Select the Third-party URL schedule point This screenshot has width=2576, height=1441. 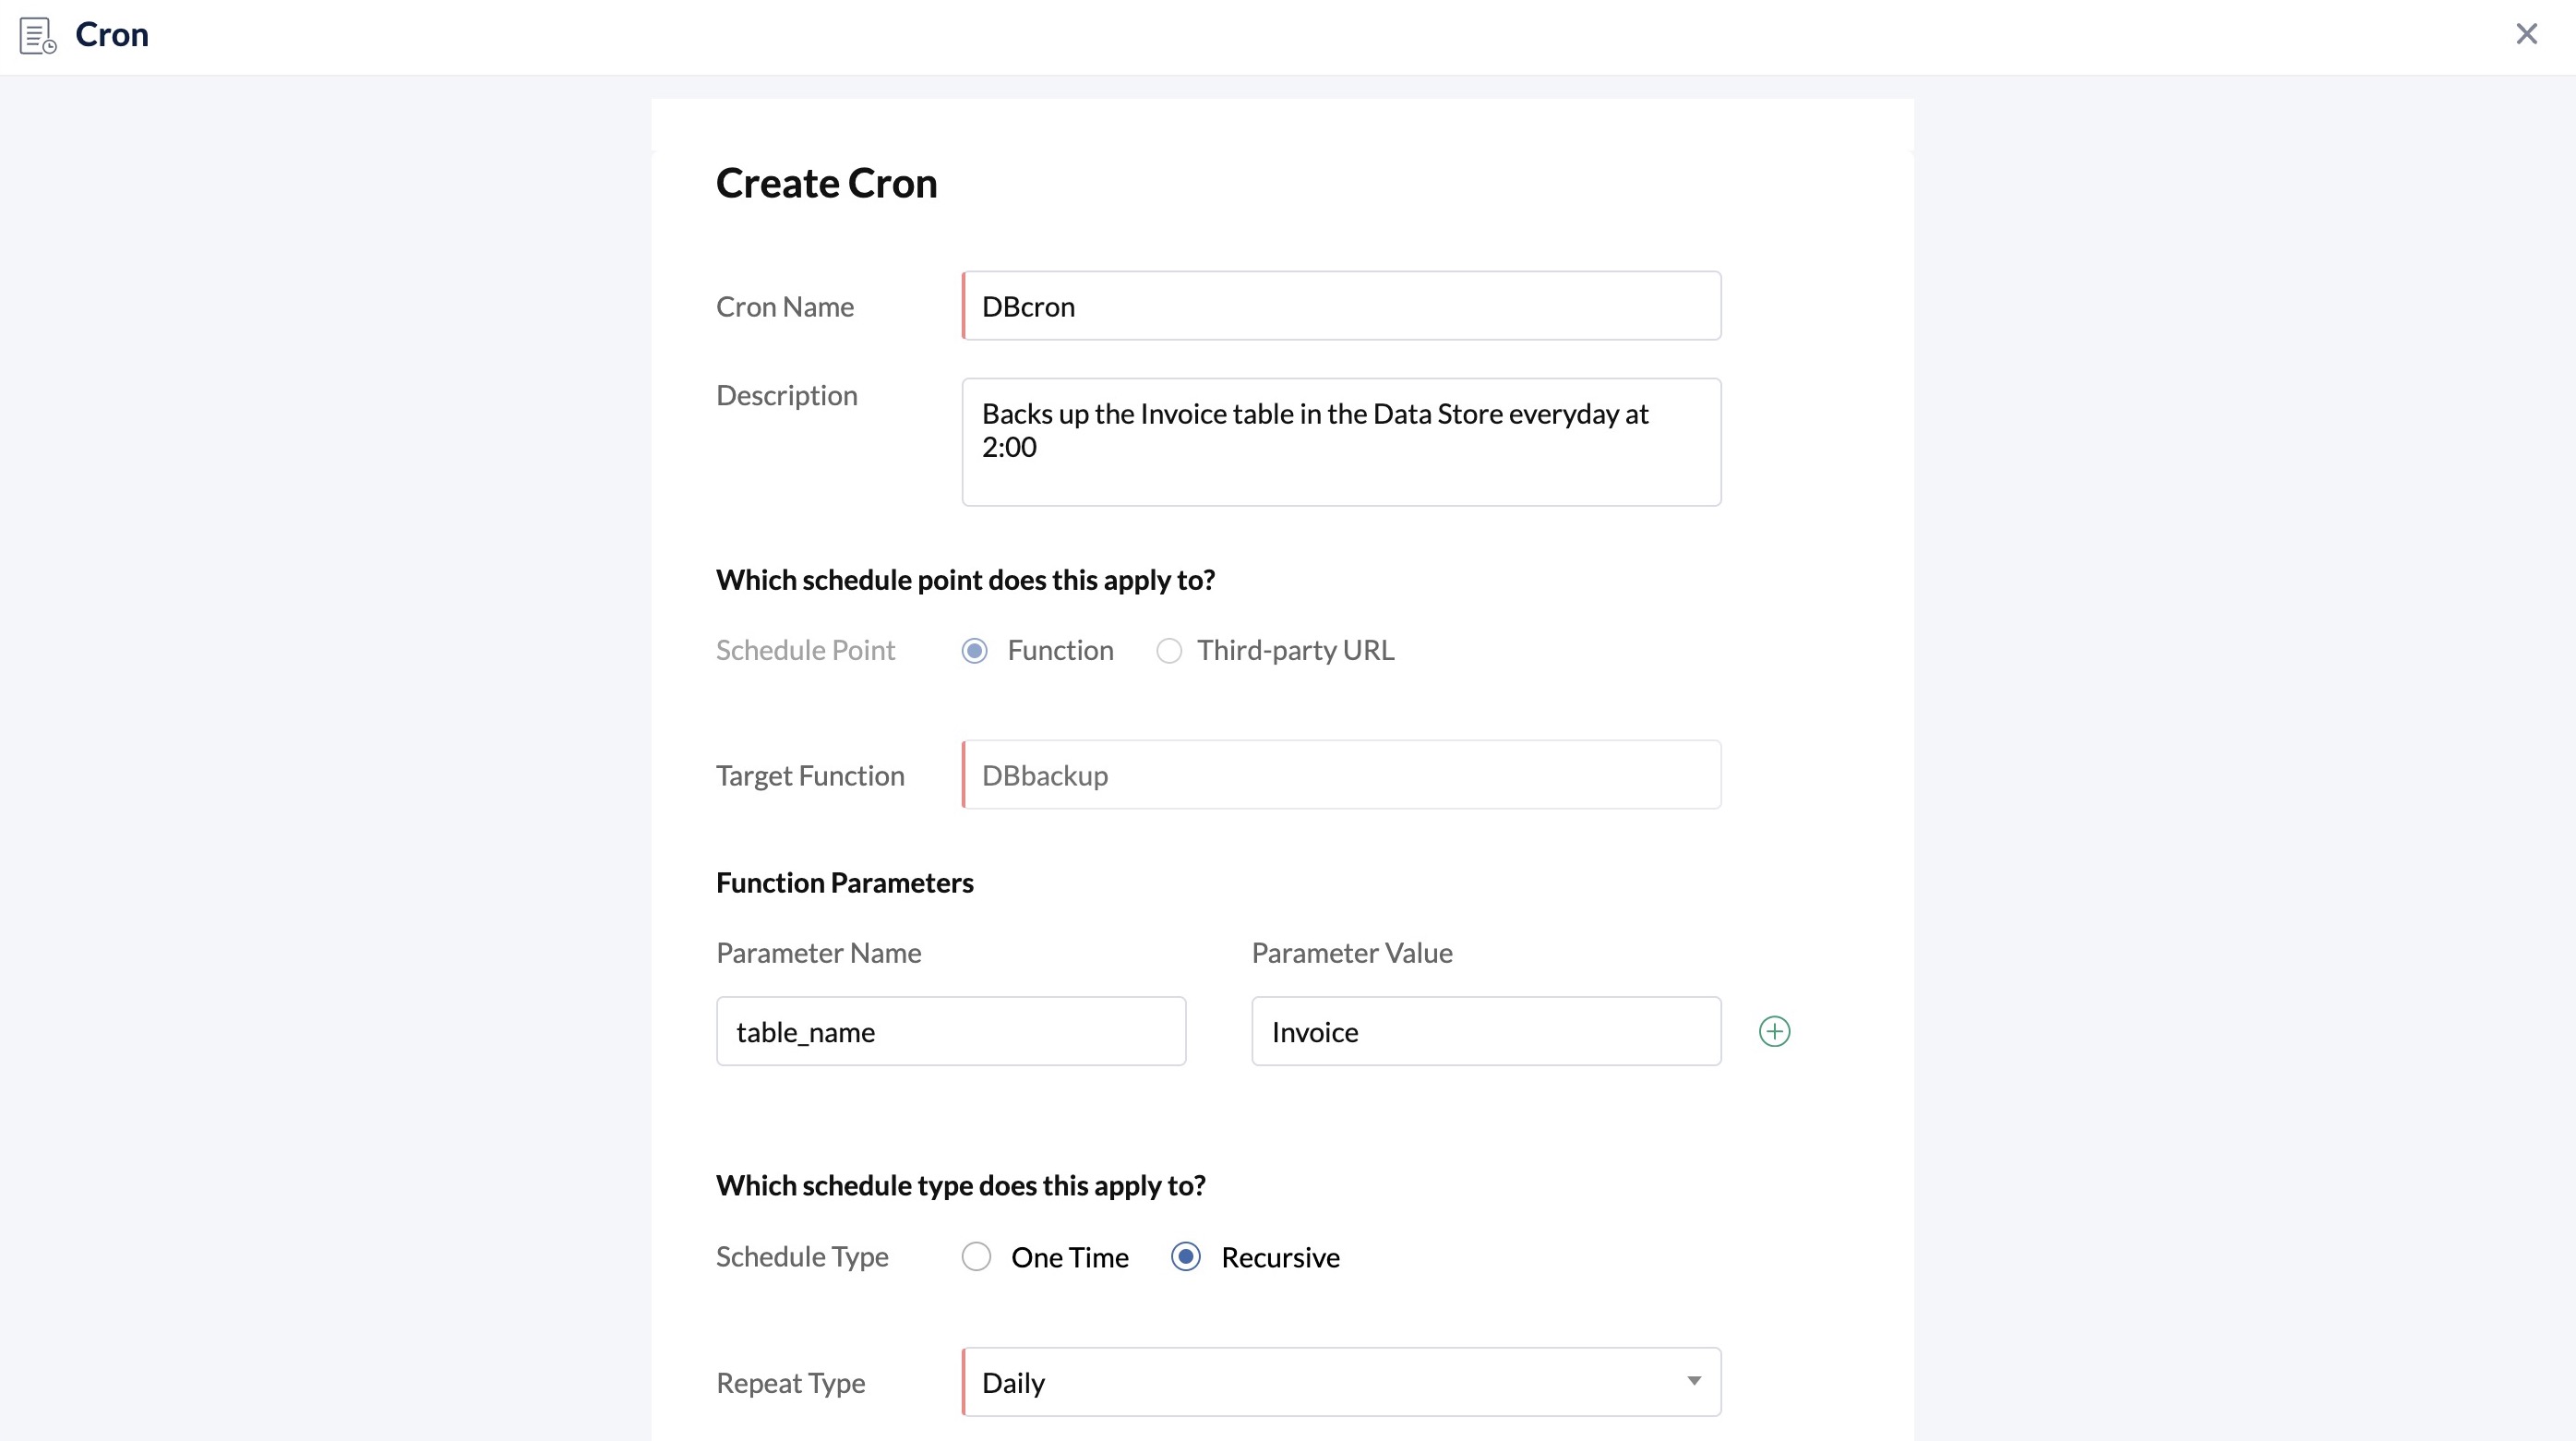pyautogui.click(x=1171, y=650)
